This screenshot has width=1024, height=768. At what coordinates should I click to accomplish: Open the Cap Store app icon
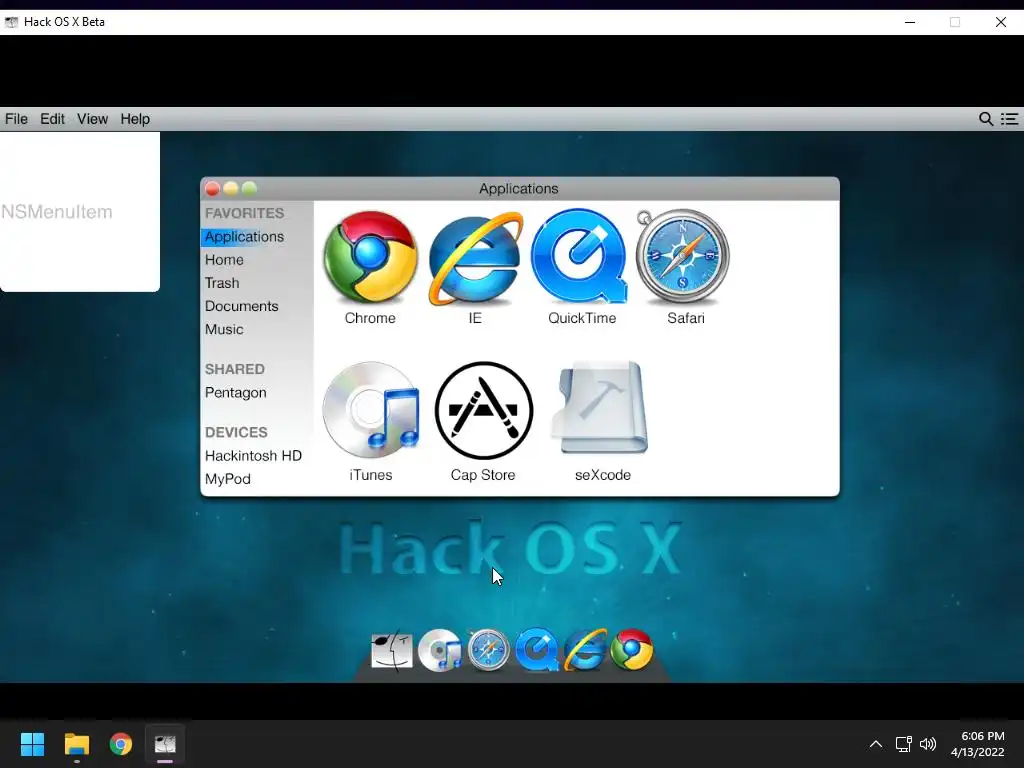[483, 410]
